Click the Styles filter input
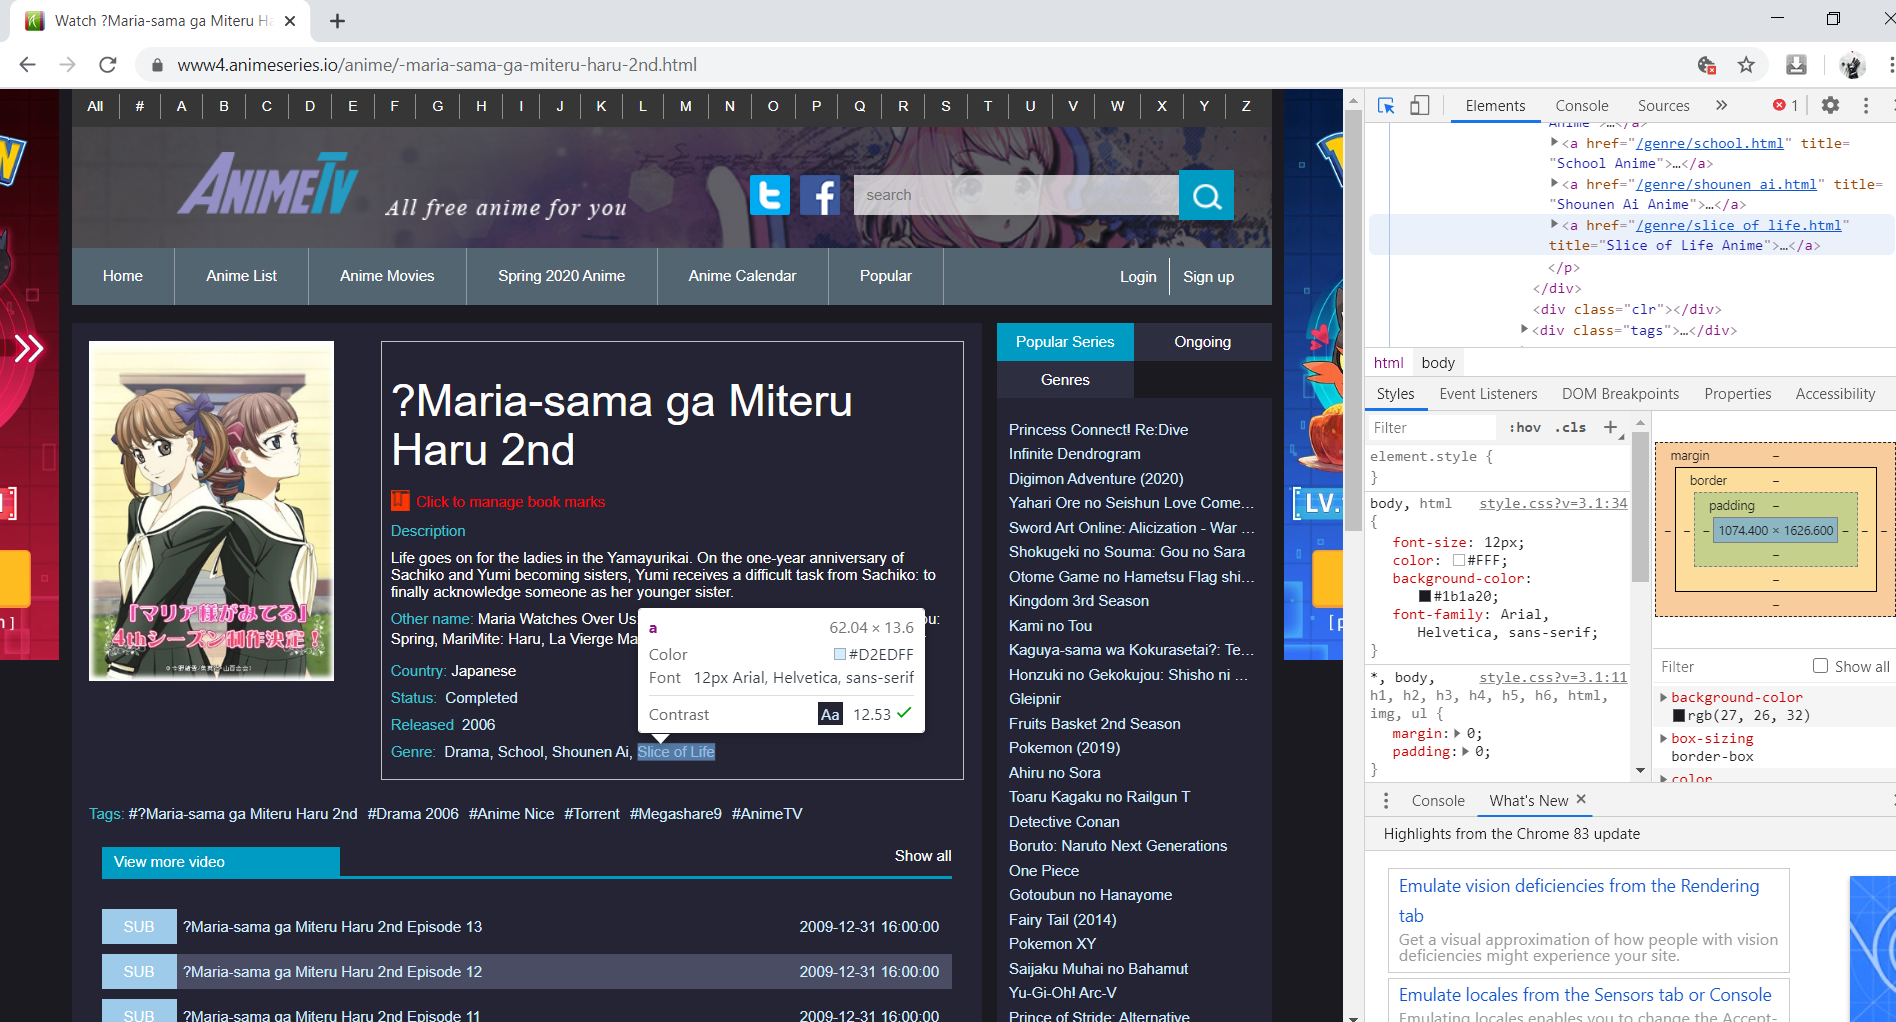1896x1022 pixels. pos(1434,427)
